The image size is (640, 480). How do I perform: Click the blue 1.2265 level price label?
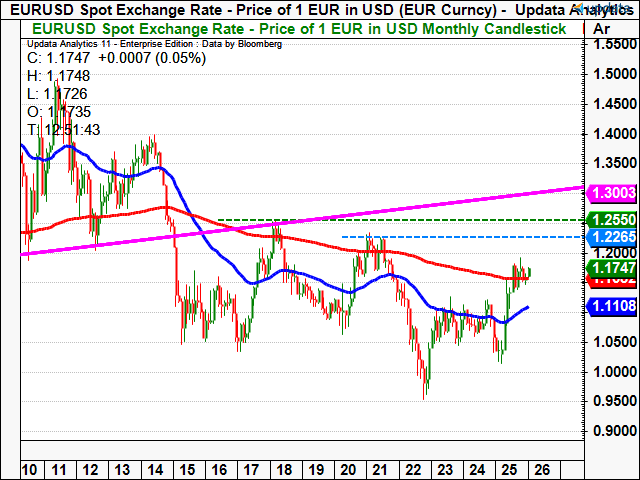pos(609,237)
